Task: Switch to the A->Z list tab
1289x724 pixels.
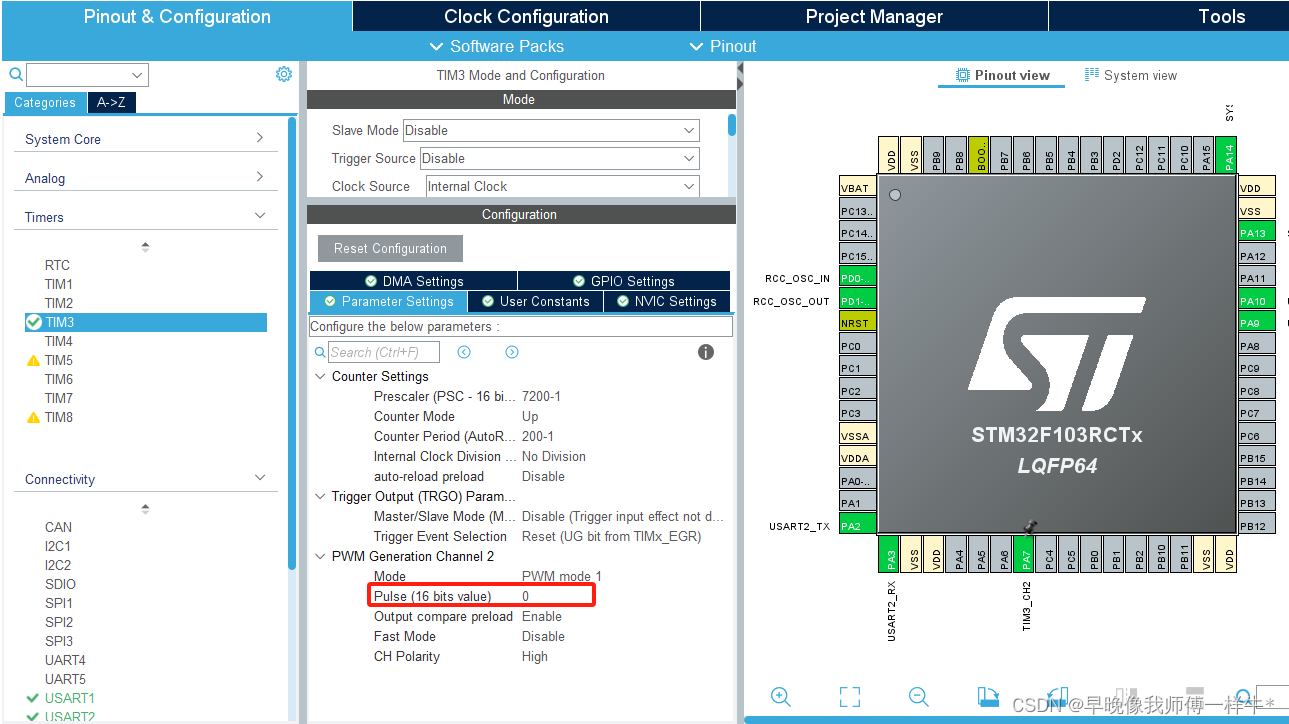Action: click(112, 102)
